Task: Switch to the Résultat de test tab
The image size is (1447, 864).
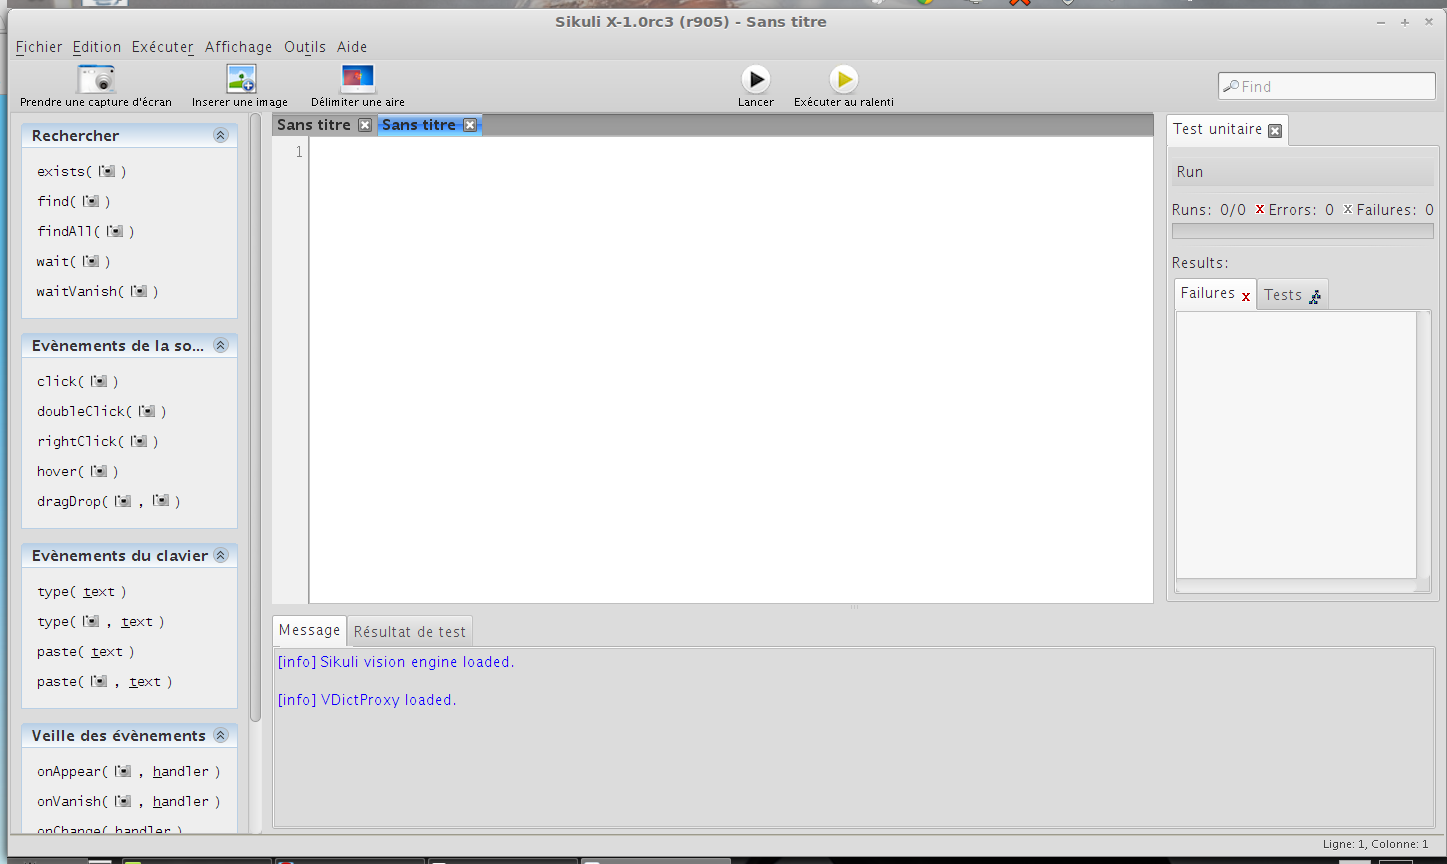Action: [x=410, y=632]
